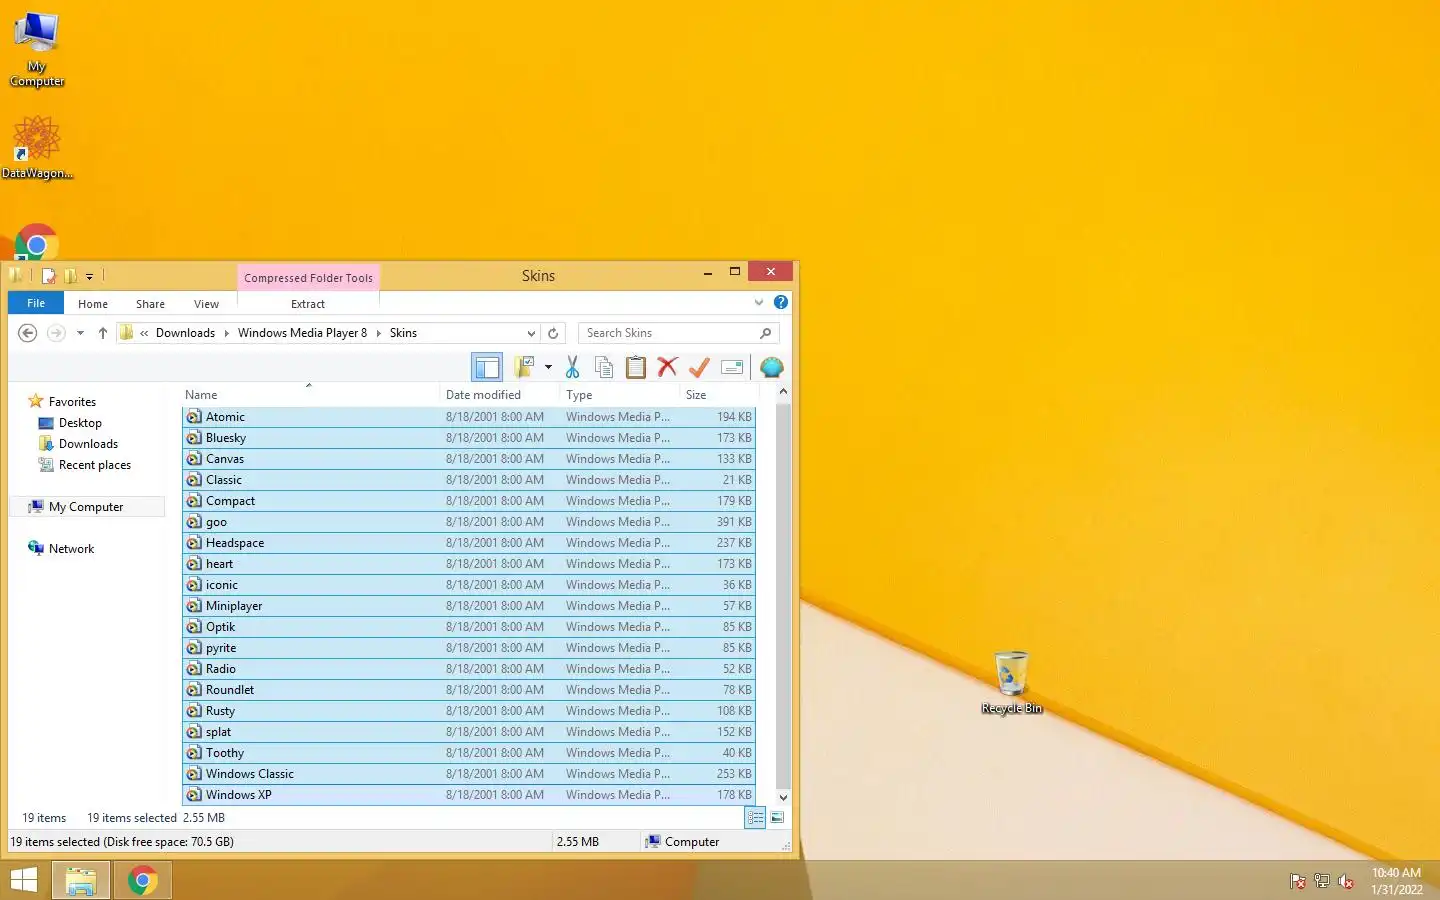Click the orange checkmark Properties icon
Screen dimensions: 1440x900
tap(699, 367)
